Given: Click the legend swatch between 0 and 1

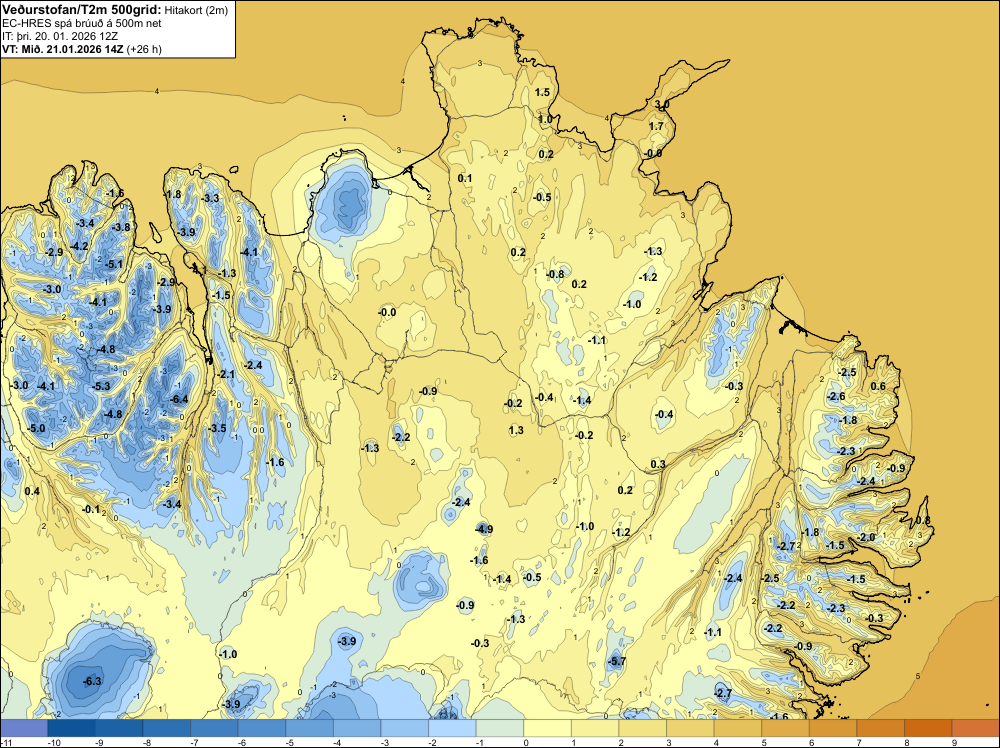Looking at the screenshot, I should pyautogui.click(x=548, y=728).
